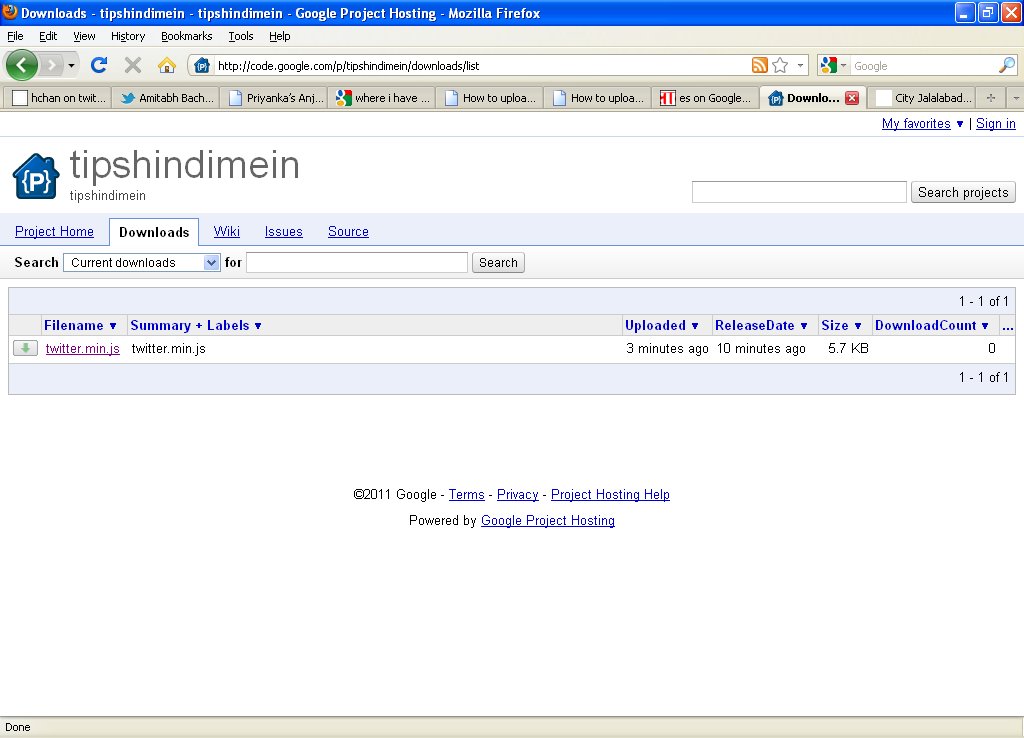Click the magnifier search icon
This screenshot has height=738, width=1024.
click(1007, 65)
